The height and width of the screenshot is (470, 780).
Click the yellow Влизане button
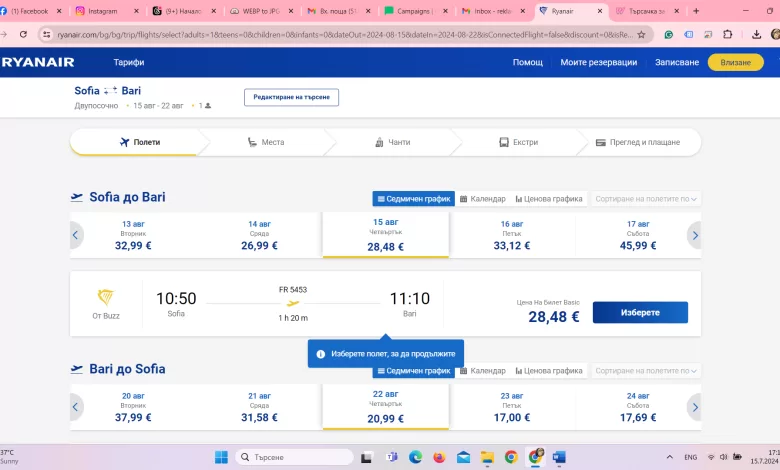coord(736,62)
